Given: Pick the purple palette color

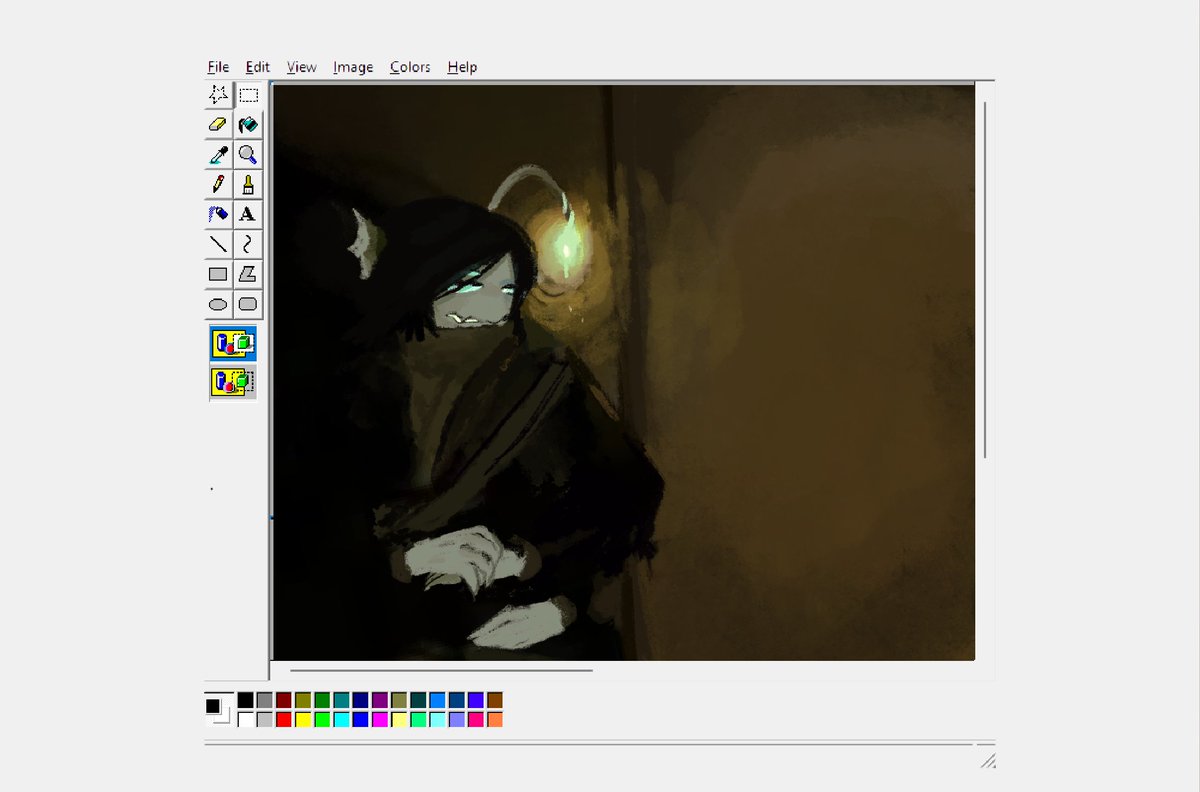Looking at the screenshot, I should [379, 700].
